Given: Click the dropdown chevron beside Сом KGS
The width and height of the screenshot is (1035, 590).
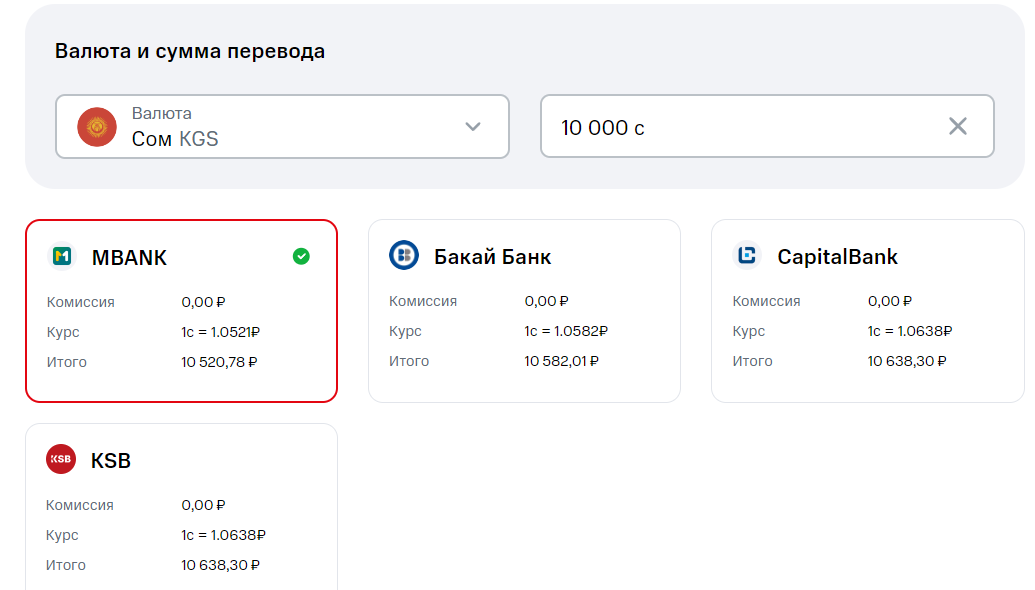Looking at the screenshot, I should pos(473,126).
